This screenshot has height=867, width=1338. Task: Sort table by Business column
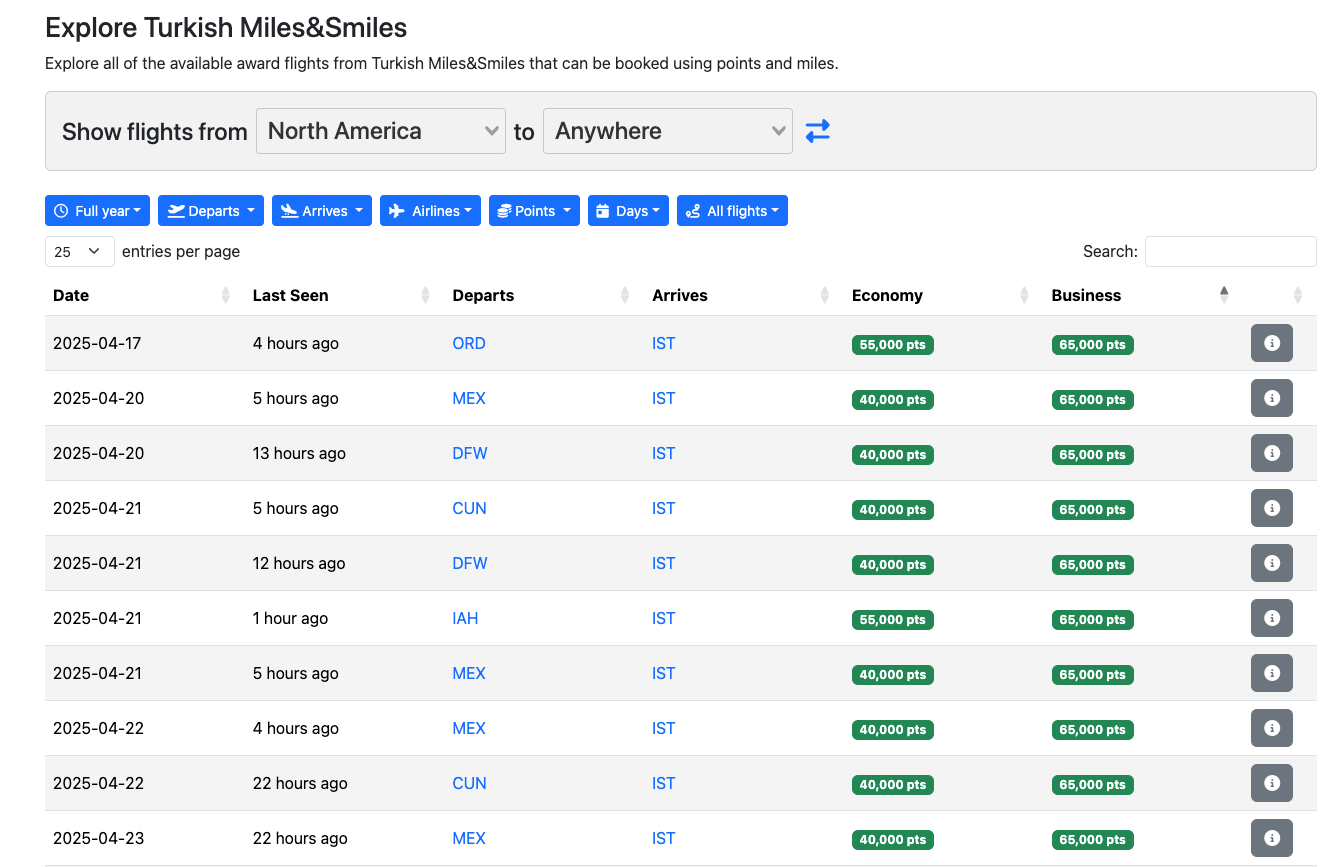1086,295
